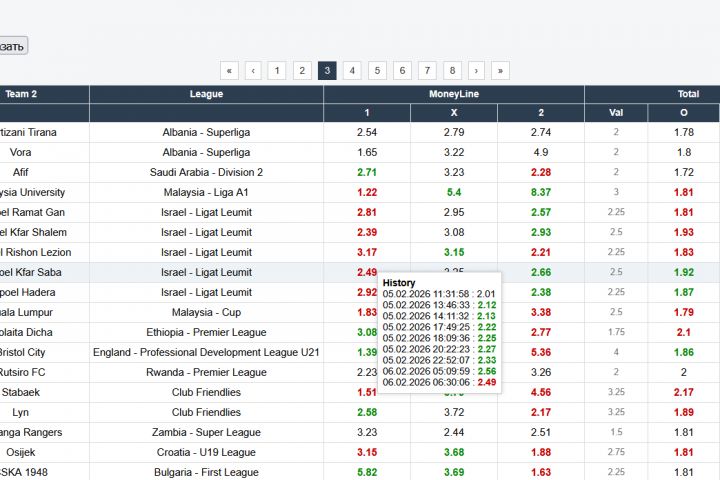Switch to page 2 in pagination
The image size is (720, 480).
click(x=302, y=70)
